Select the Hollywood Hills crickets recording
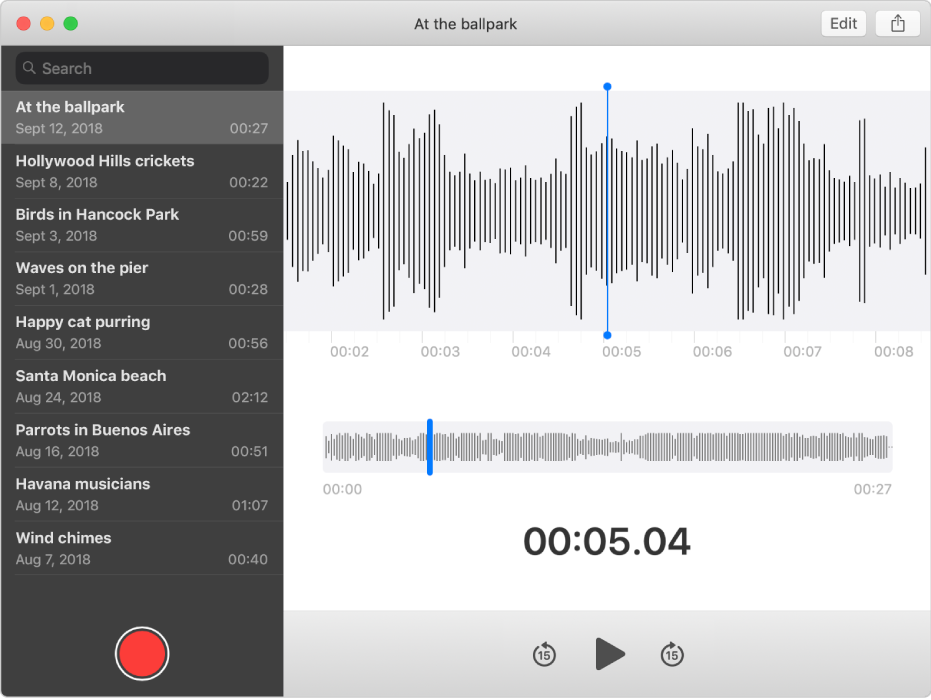The width and height of the screenshot is (931, 700). click(142, 171)
